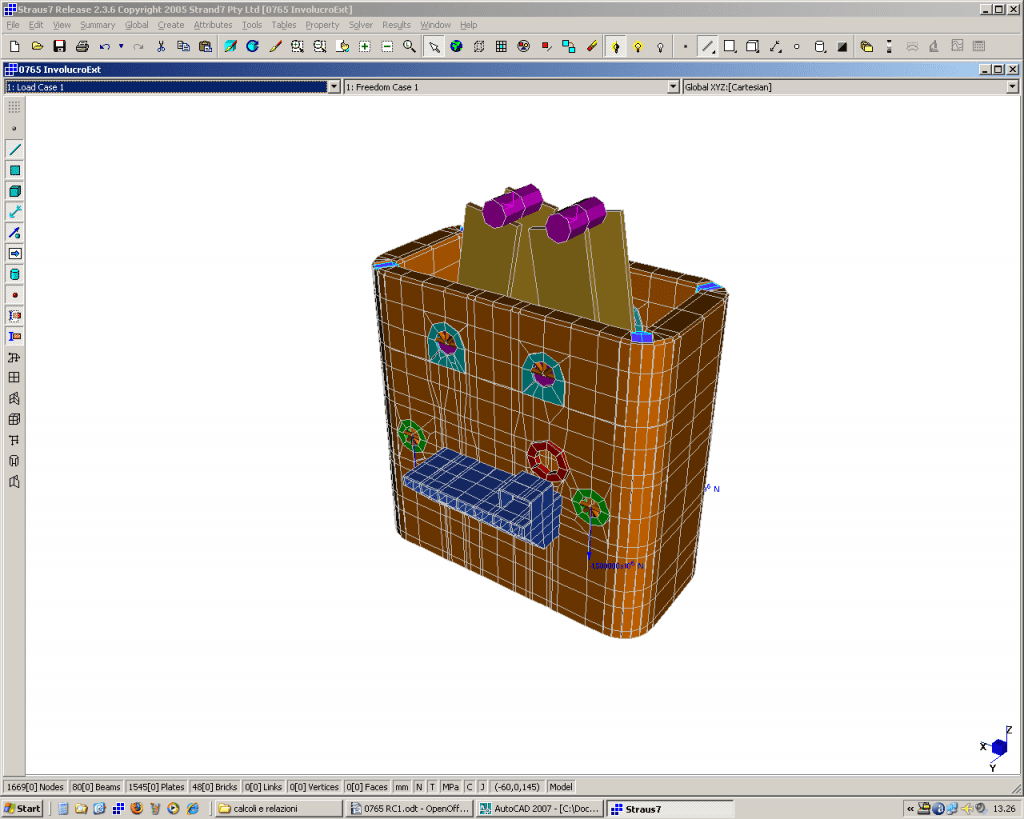This screenshot has width=1024, height=819.
Task: Click the Print icon in toolbar
Action: point(82,46)
